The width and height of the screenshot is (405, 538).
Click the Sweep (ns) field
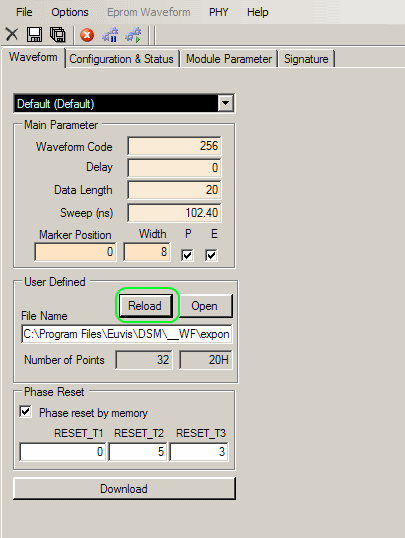[x=174, y=213]
